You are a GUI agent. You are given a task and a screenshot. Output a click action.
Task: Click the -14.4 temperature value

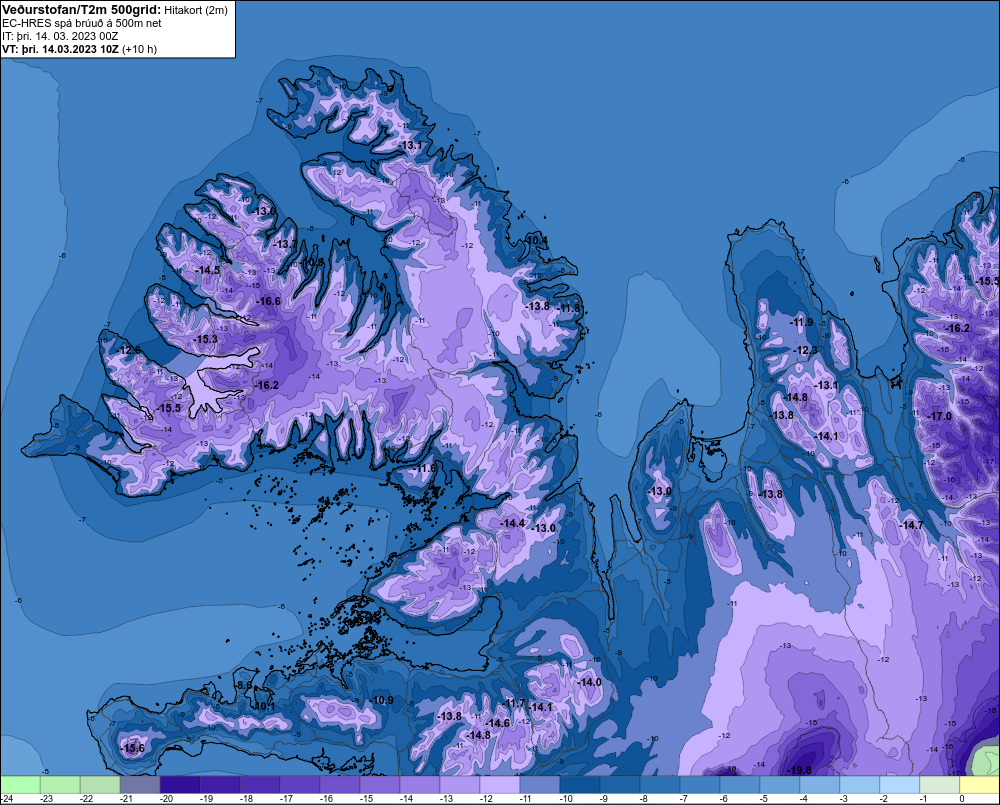click(513, 523)
